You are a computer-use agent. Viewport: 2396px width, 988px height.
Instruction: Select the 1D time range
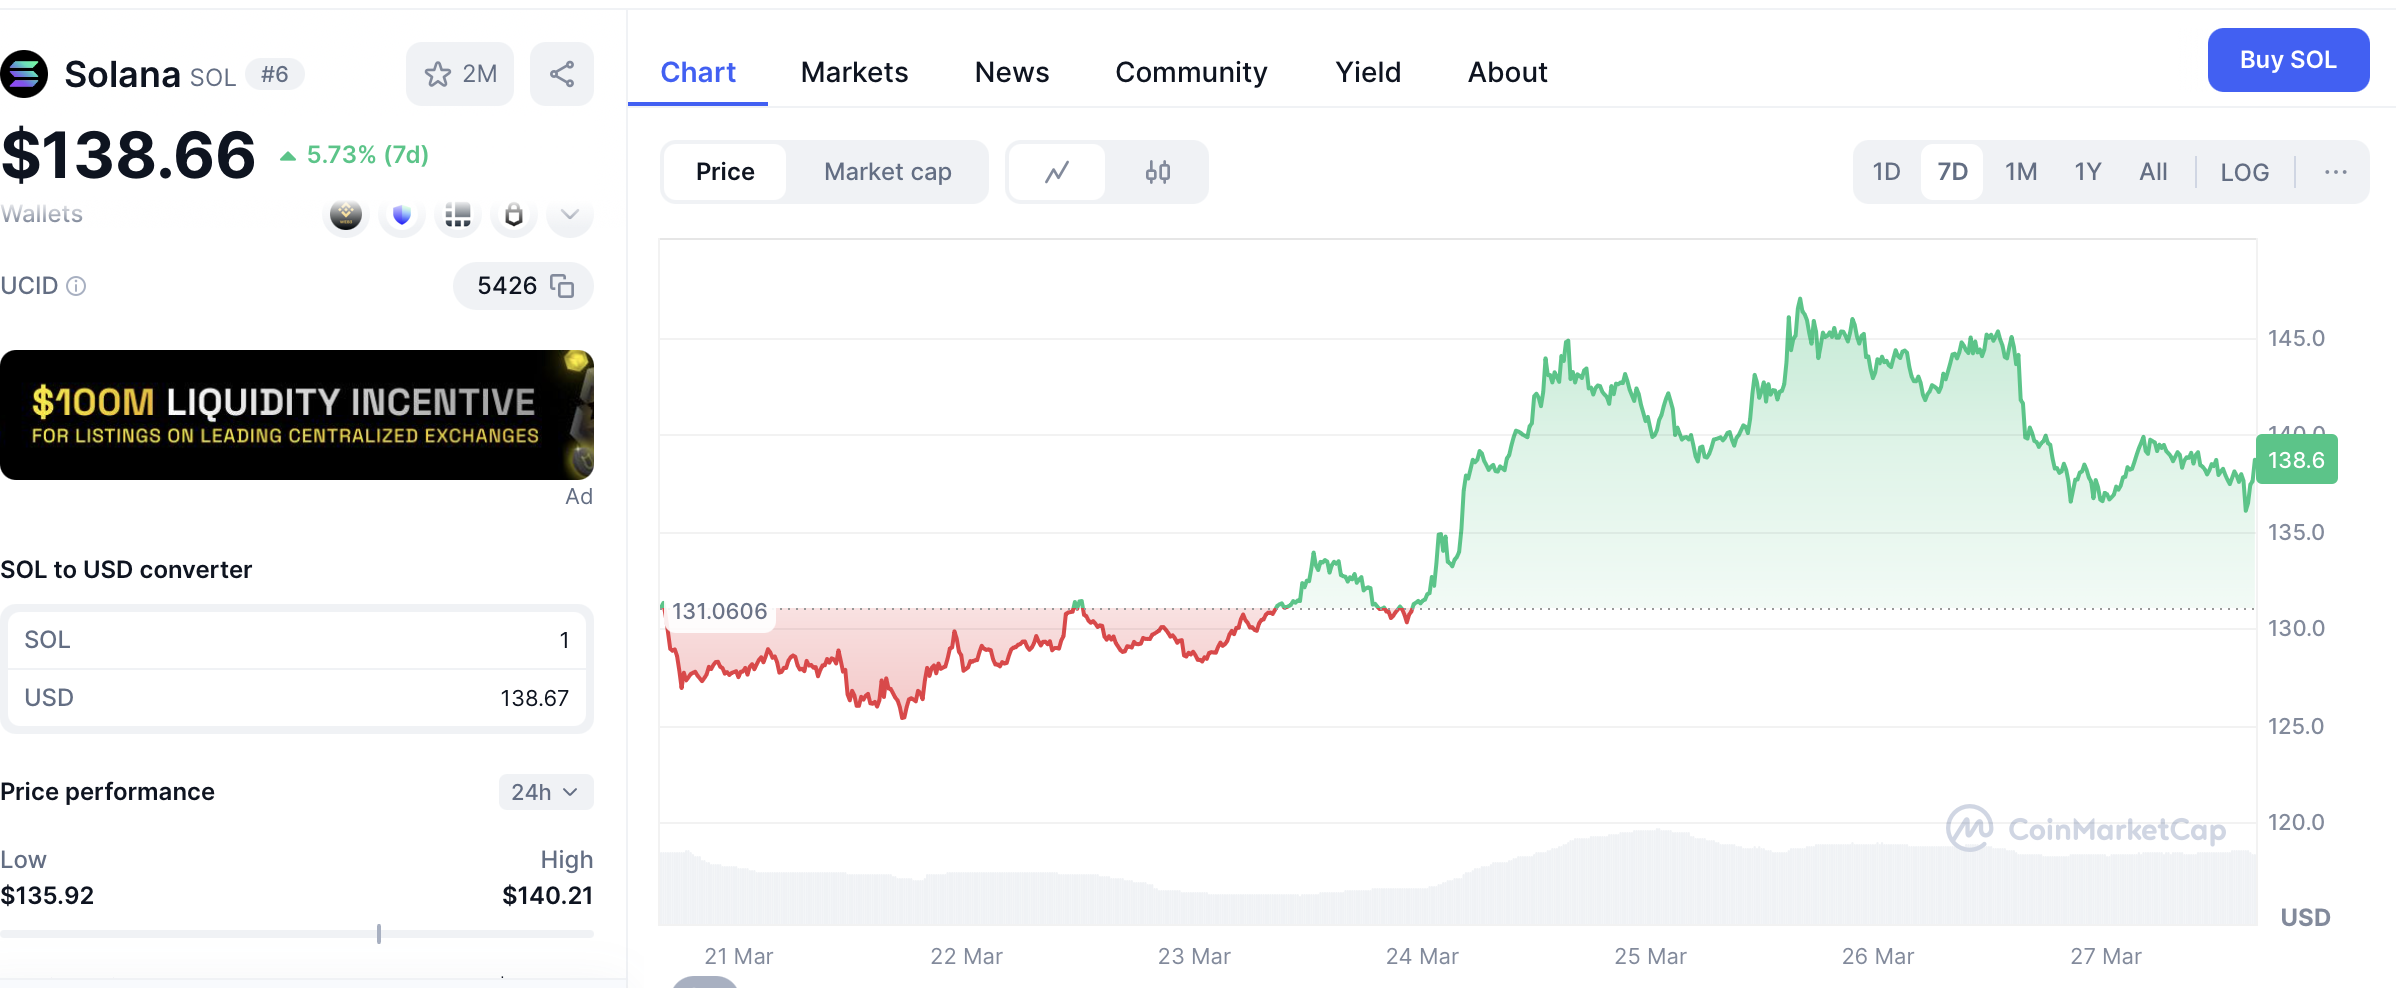pyautogui.click(x=1886, y=172)
